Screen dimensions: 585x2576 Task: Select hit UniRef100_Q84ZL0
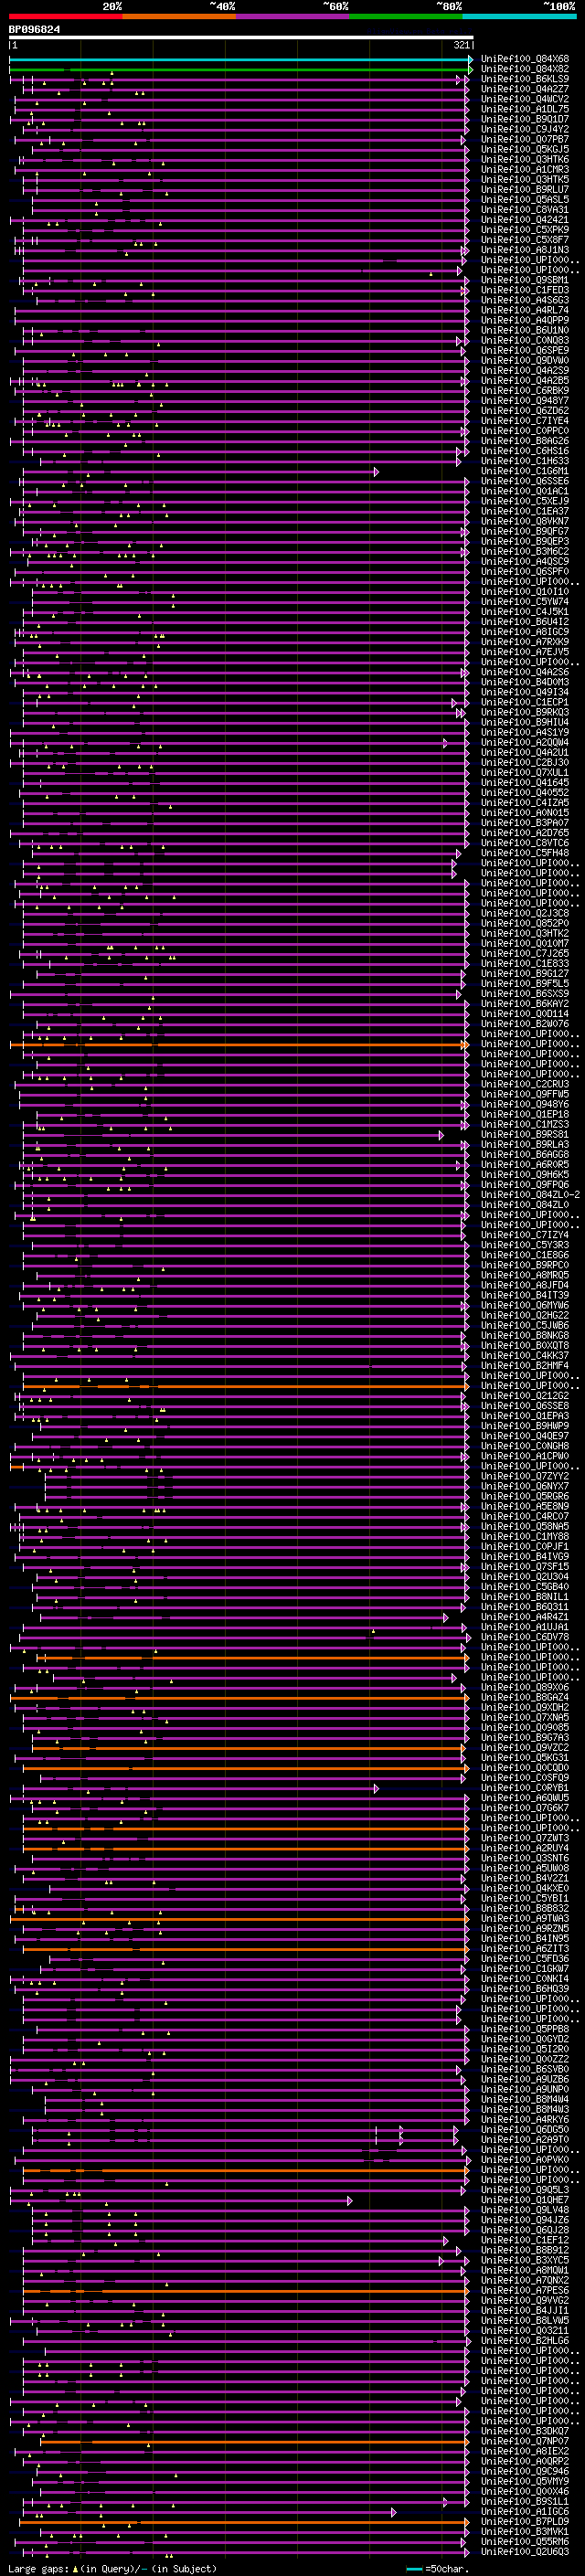(x=524, y=1204)
